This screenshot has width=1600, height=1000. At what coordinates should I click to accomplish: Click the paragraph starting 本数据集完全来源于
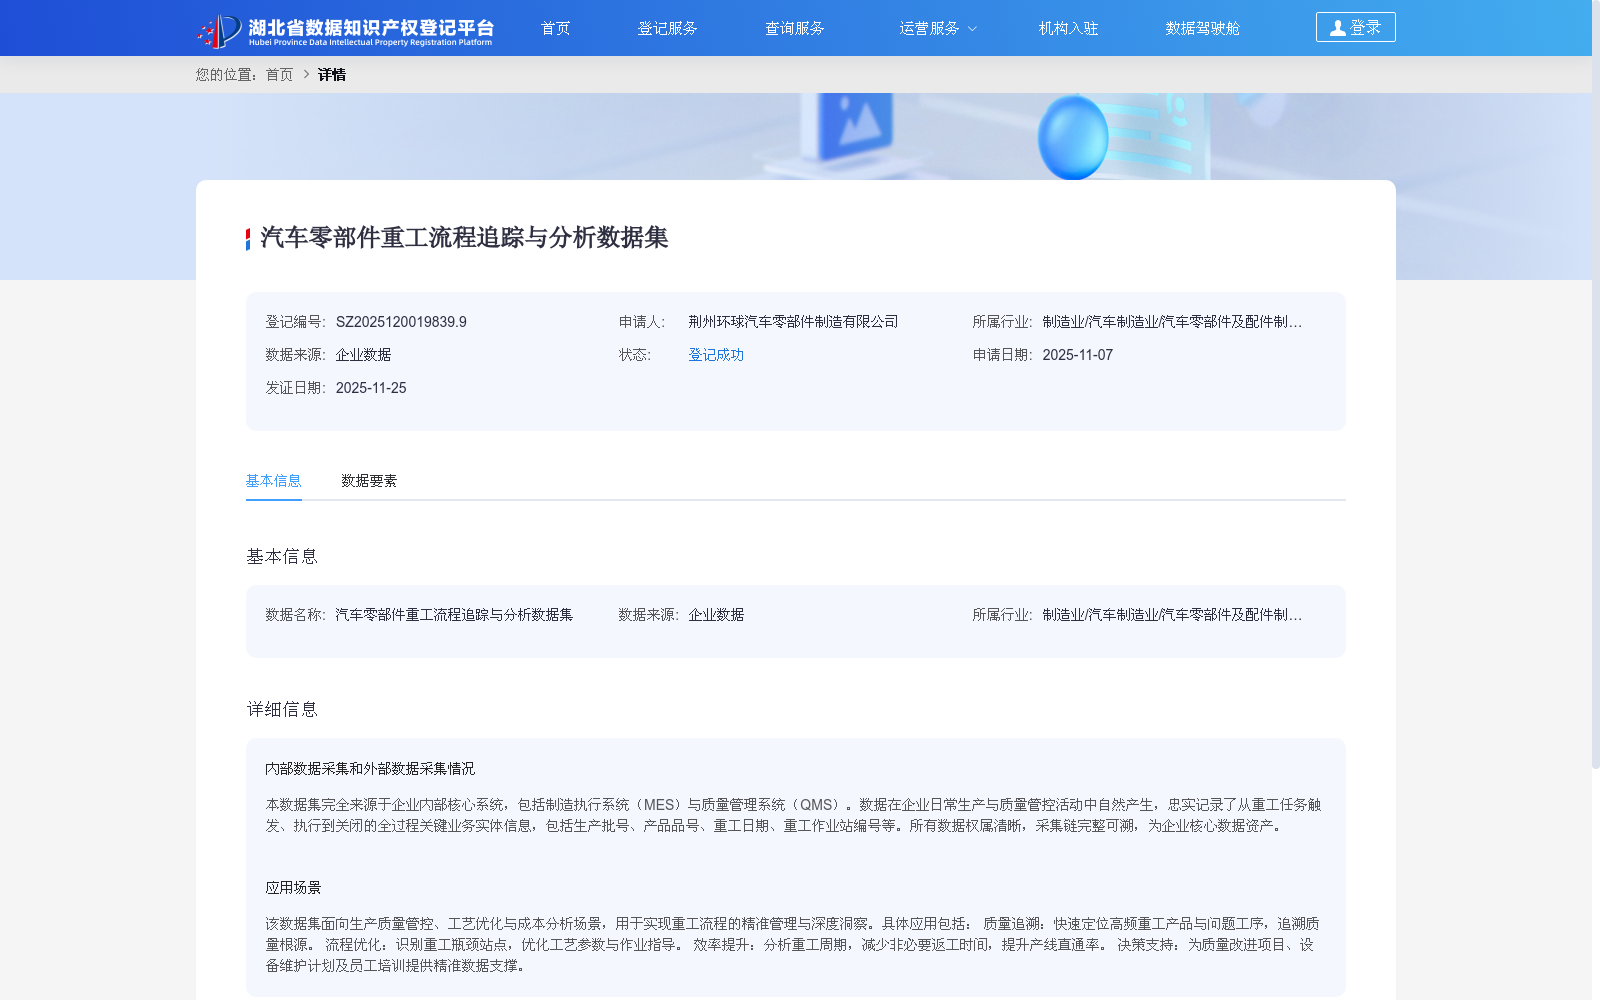point(793,815)
